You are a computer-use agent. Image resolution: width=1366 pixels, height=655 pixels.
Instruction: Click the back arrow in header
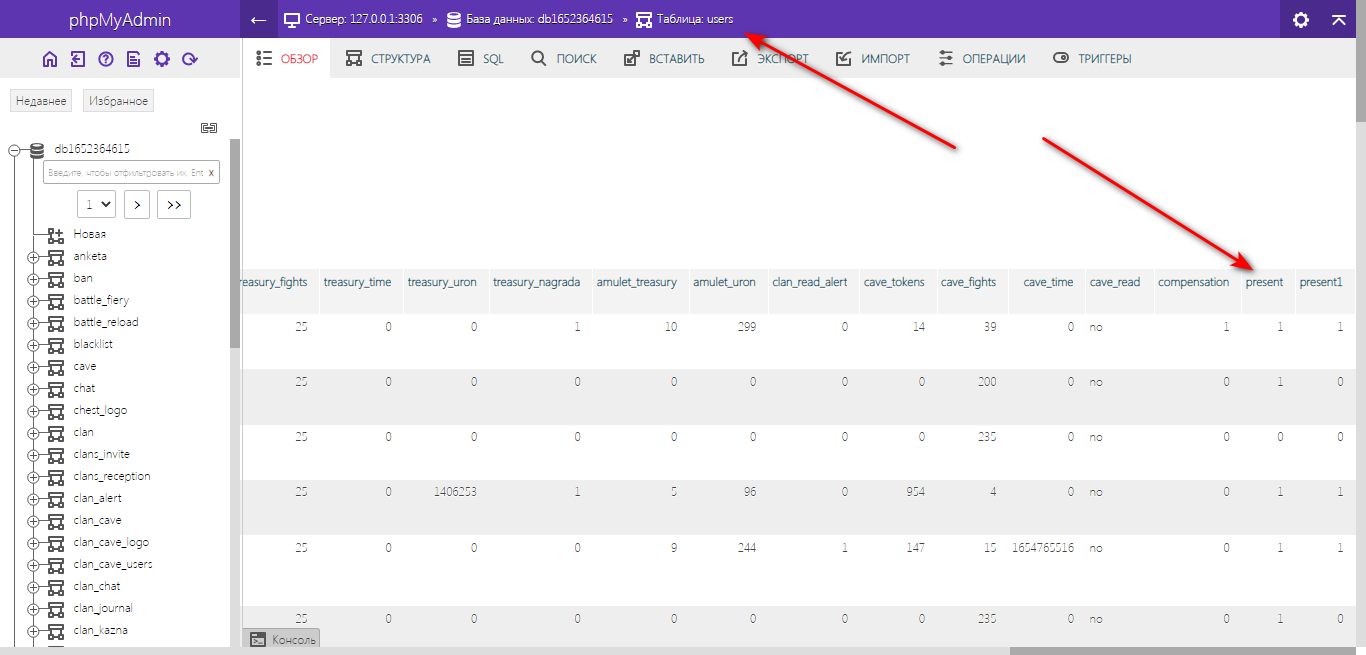[x=259, y=19]
